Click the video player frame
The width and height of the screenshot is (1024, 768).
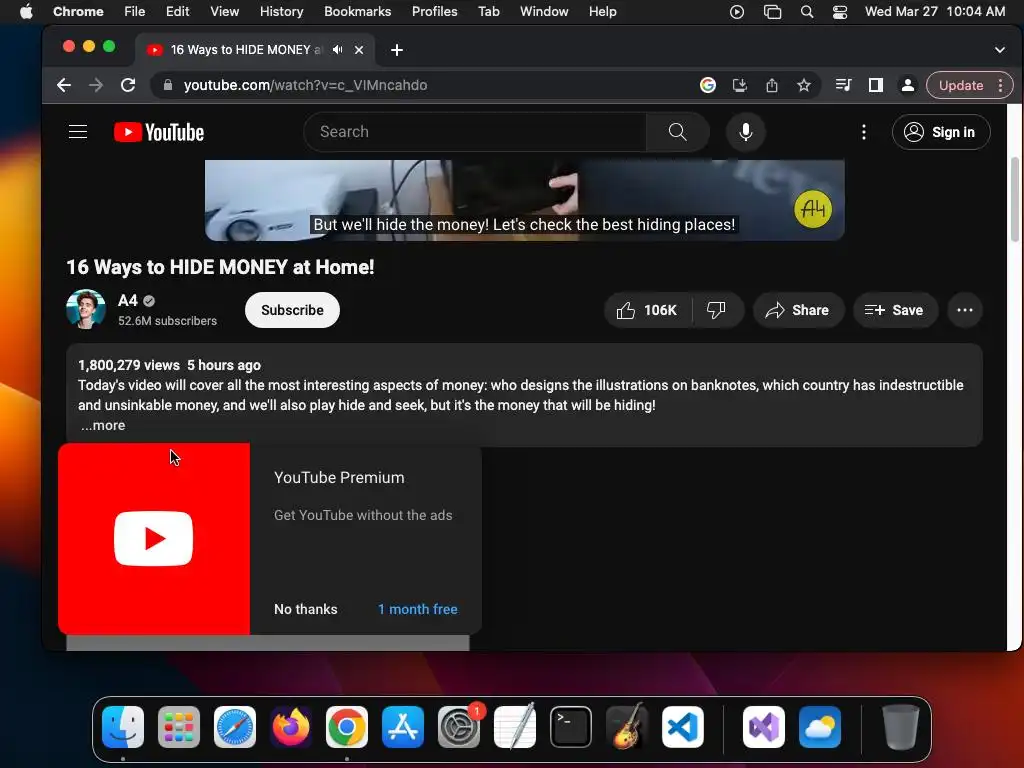click(x=524, y=200)
